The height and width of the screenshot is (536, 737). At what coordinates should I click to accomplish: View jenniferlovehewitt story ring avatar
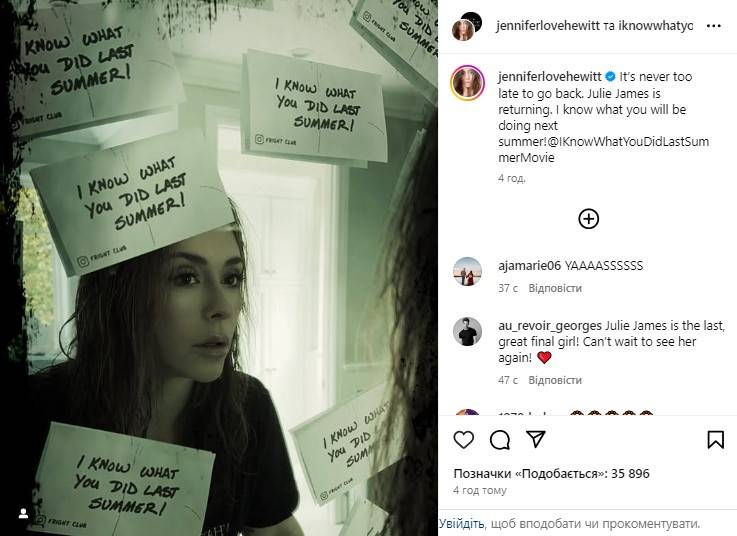click(468, 83)
